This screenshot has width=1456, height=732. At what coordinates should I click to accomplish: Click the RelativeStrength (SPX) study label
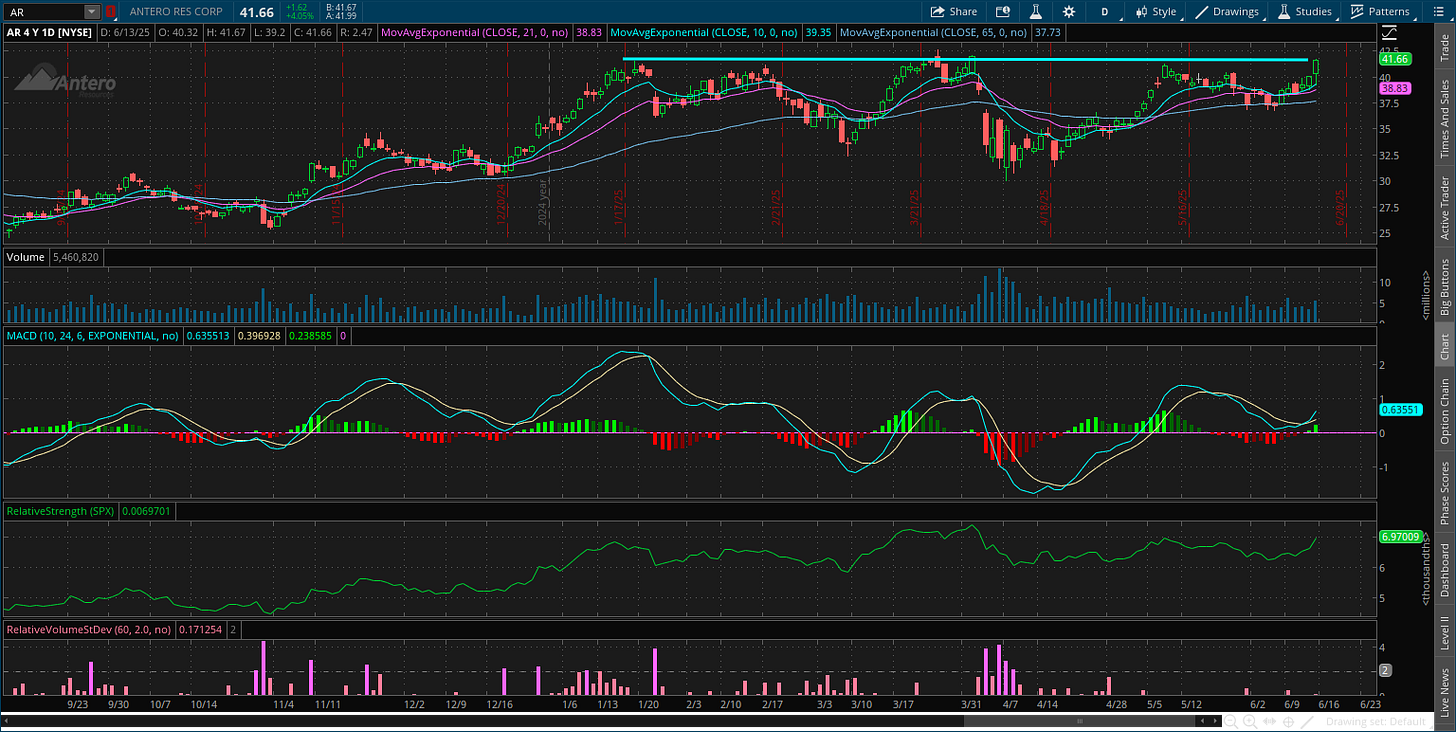60,511
